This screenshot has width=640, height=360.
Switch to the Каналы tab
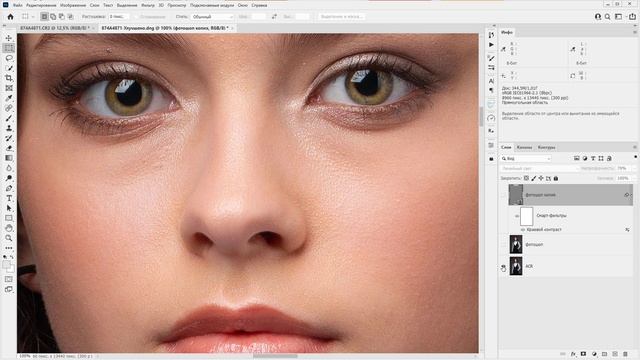(524, 147)
